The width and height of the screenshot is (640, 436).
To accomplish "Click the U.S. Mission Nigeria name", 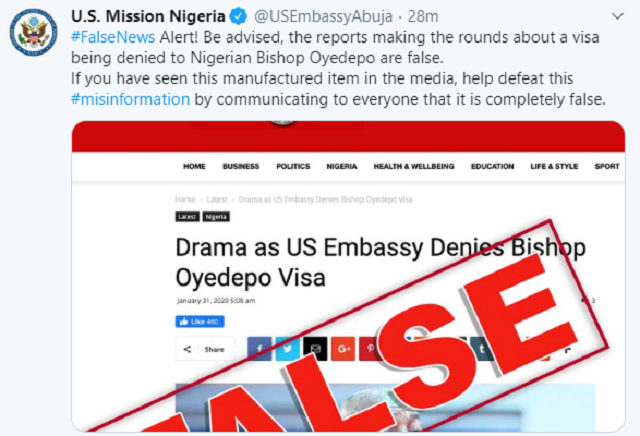I will [148, 16].
